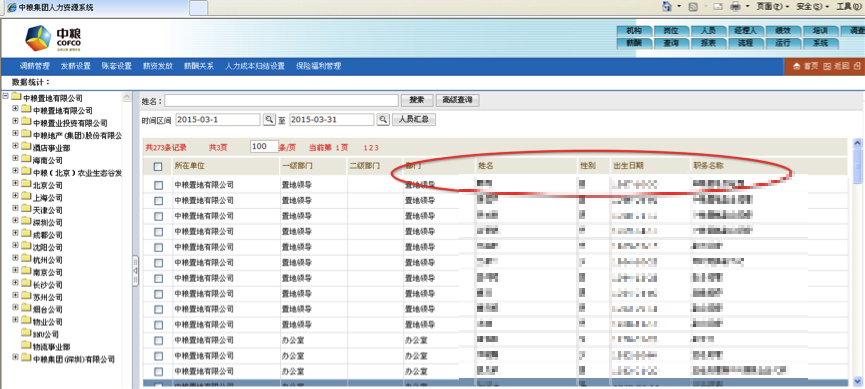The height and width of the screenshot is (389, 865).
Task: Switch to the 培训 tab
Action: pos(820,31)
